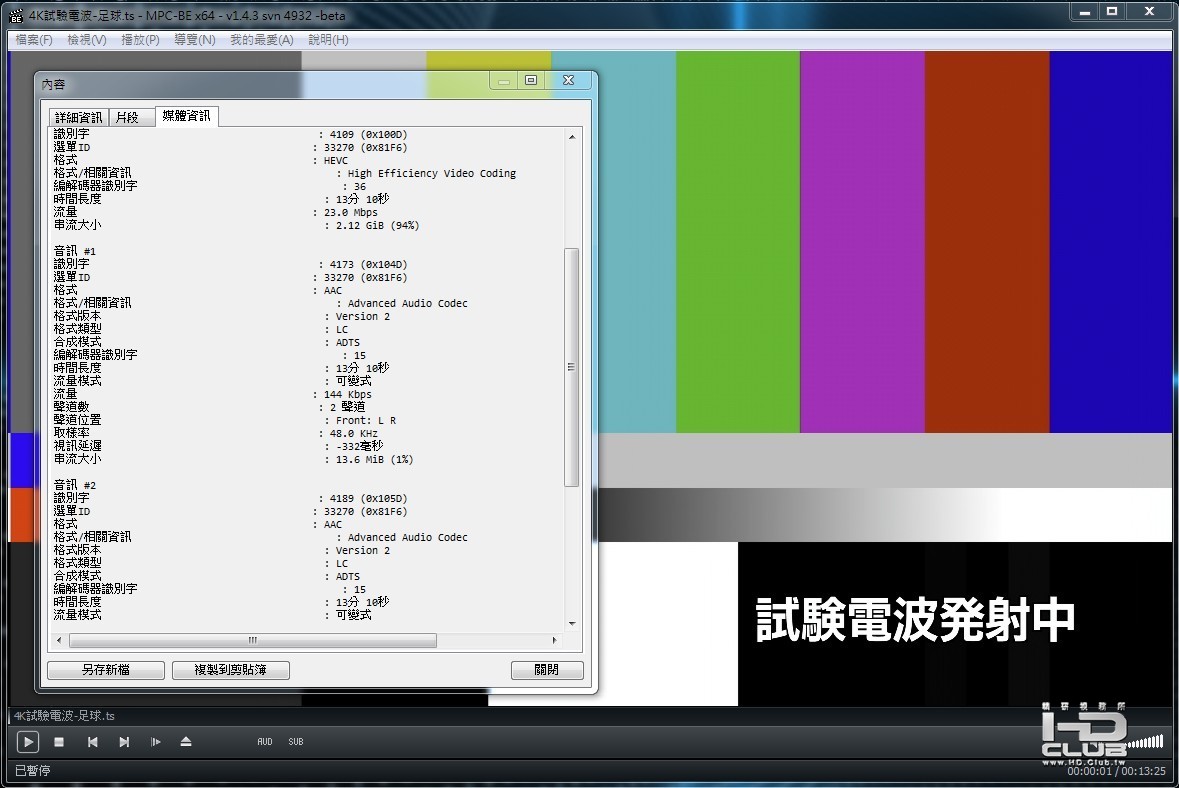This screenshot has width=1179, height=788.
Task: Click the 144 Kbps audio bitrate value
Action: click(347, 395)
